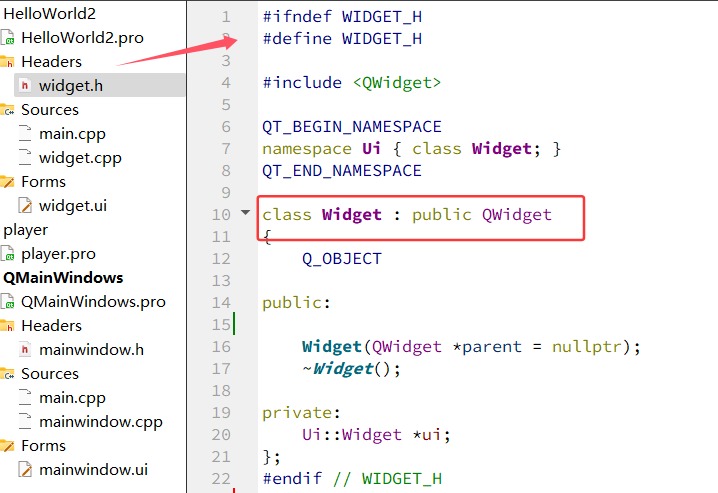Click the Headers folder icon above mainwindow.h
Image resolution: width=718 pixels, height=493 pixels.
pyautogui.click(x=7, y=326)
